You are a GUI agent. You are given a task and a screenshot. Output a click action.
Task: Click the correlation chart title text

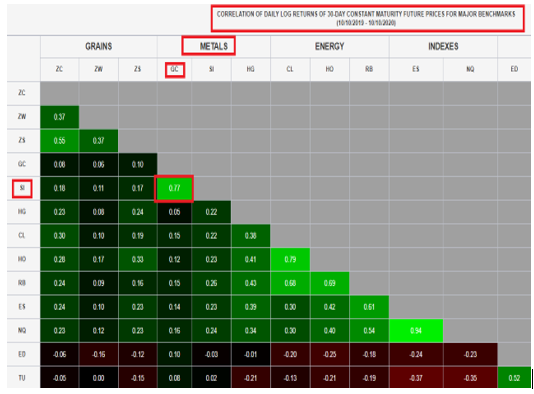click(366, 18)
